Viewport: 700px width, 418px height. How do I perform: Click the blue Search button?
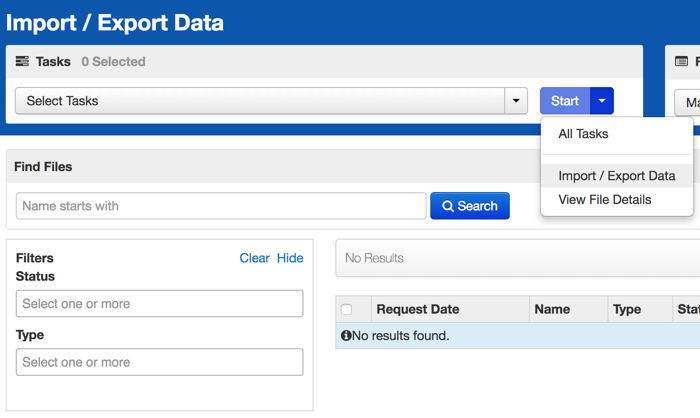point(469,206)
